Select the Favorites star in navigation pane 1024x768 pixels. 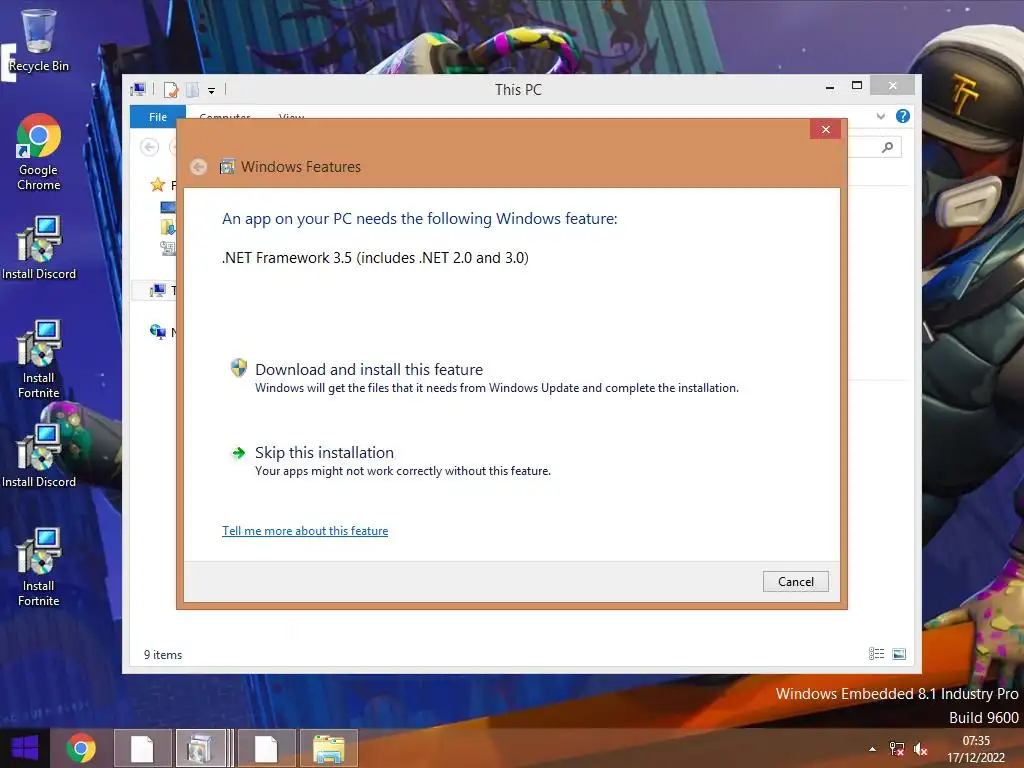click(x=157, y=185)
